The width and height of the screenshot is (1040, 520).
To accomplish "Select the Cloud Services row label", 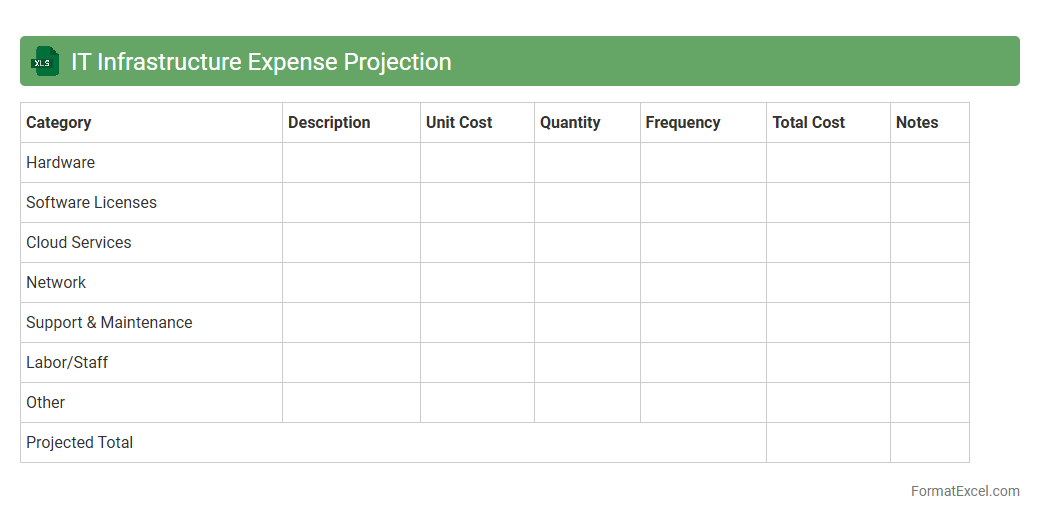I will (79, 243).
